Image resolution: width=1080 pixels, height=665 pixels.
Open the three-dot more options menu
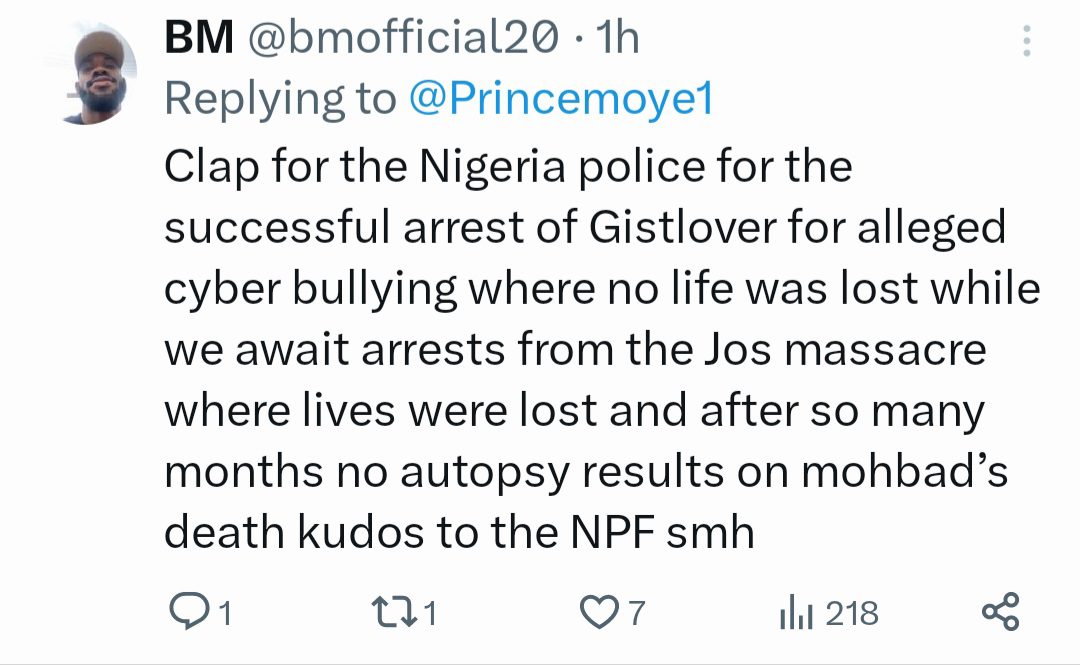[x=1026, y=42]
